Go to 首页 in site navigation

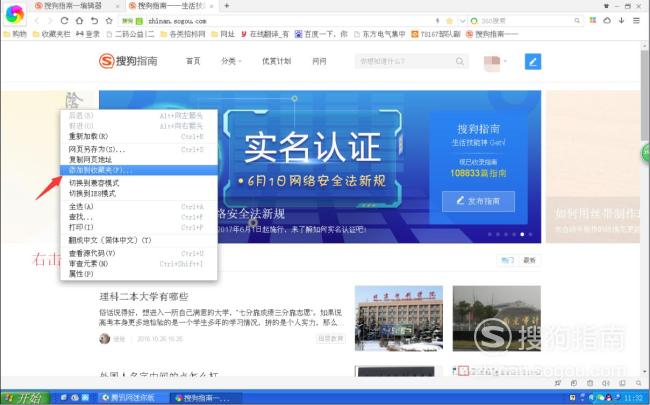point(193,61)
